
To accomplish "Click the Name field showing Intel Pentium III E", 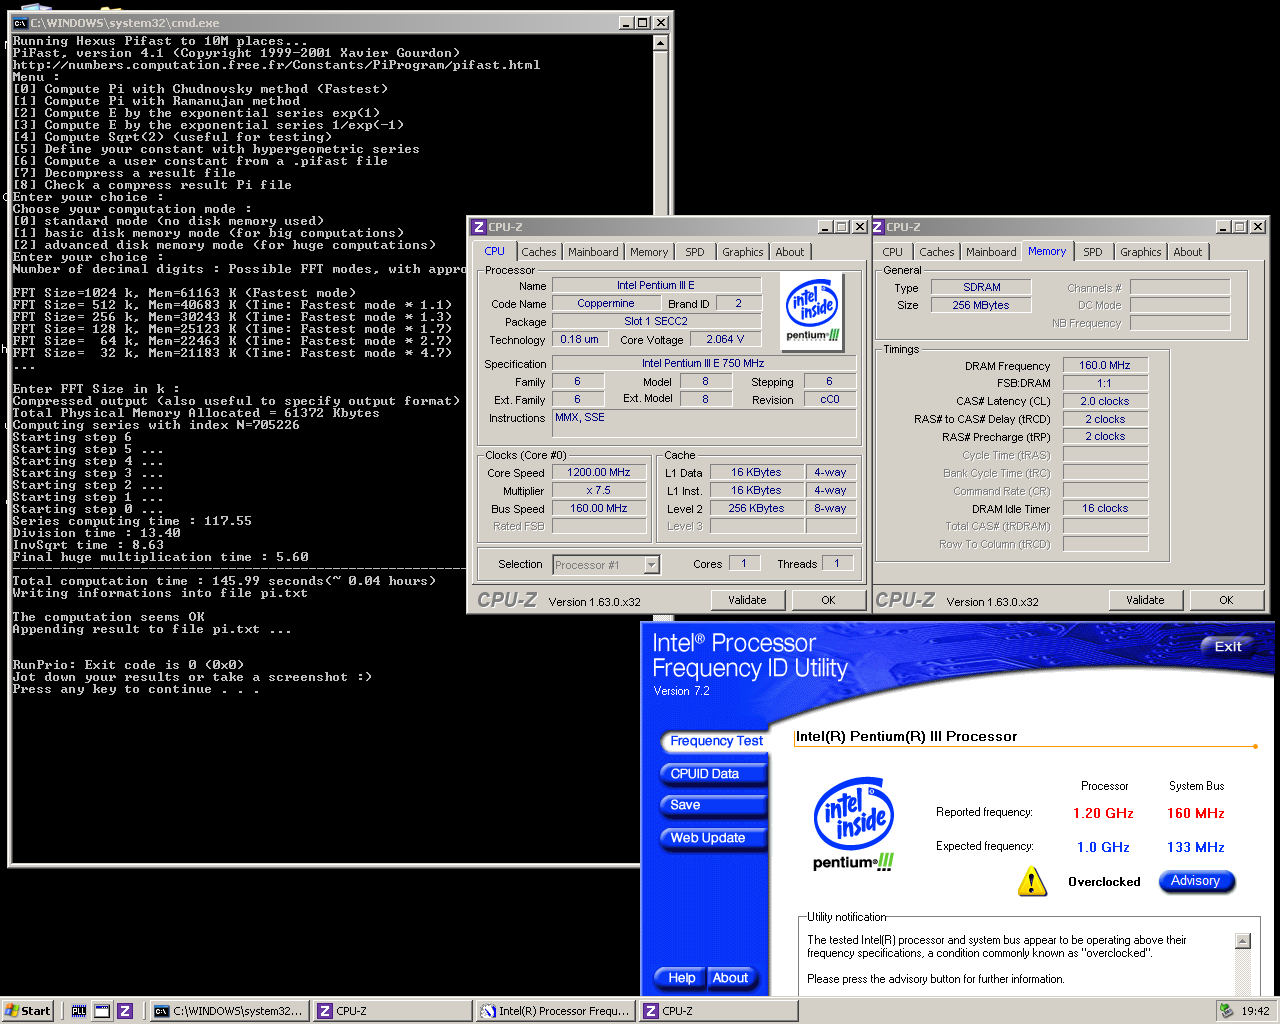I will (656, 286).
